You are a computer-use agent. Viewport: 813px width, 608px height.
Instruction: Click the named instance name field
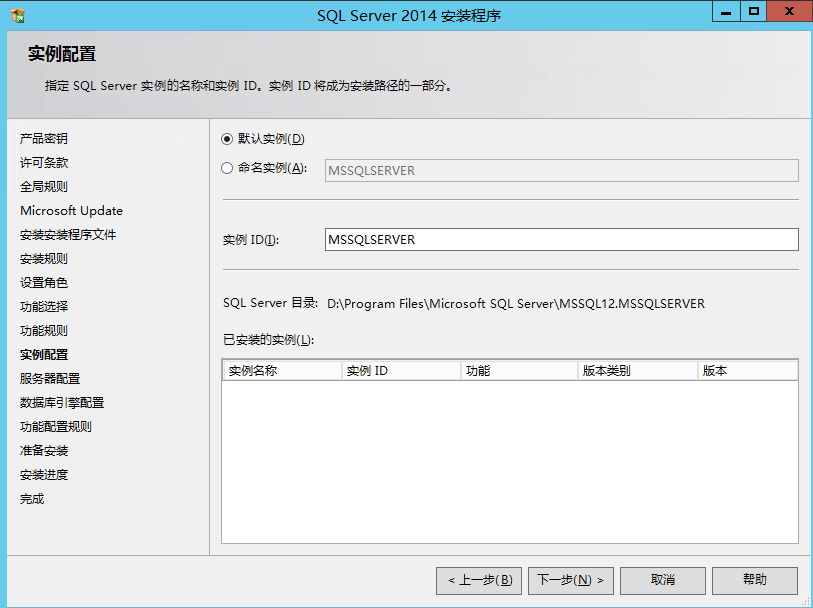coord(562,171)
